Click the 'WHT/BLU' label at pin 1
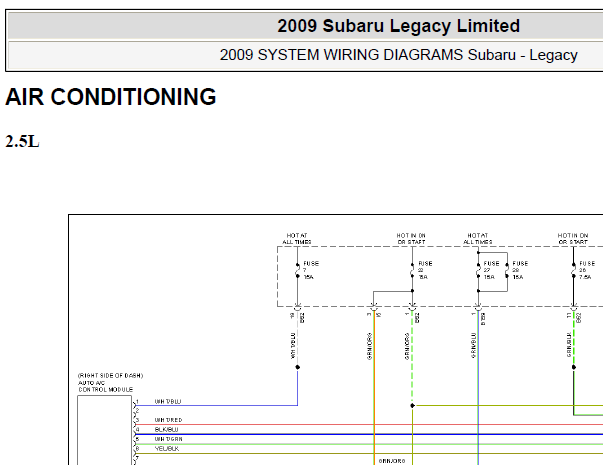Viewport: 603px width, 465px height. [168, 402]
